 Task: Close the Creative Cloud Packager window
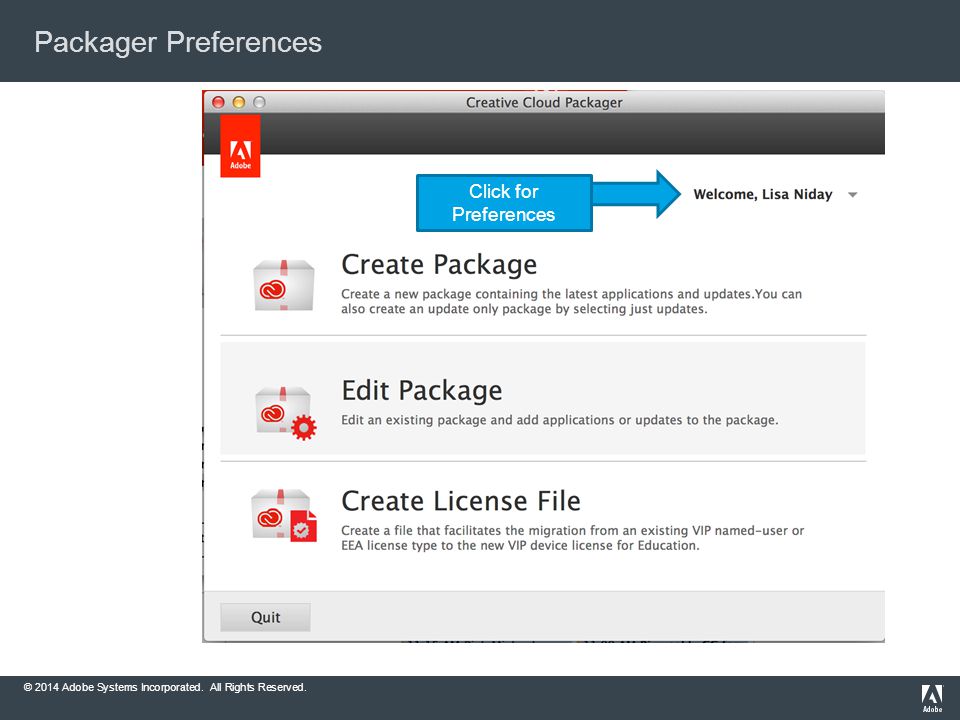[x=218, y=102]
